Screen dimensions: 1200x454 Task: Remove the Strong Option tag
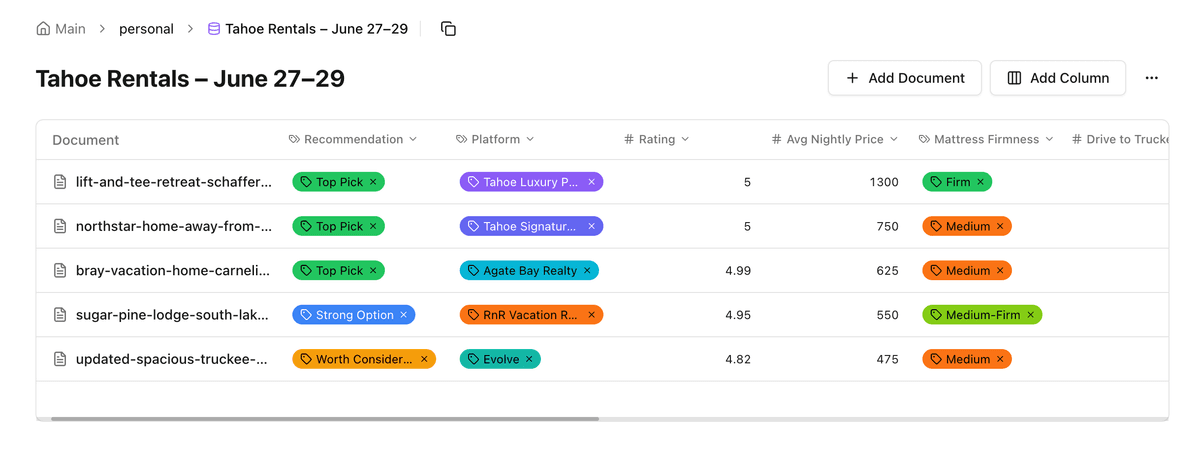[x=404, y=315]
